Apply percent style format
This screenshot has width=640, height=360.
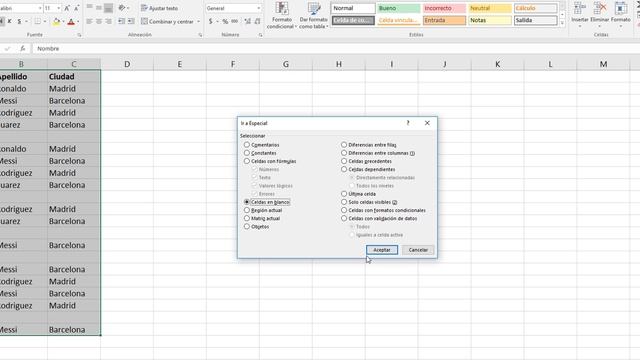225,21
